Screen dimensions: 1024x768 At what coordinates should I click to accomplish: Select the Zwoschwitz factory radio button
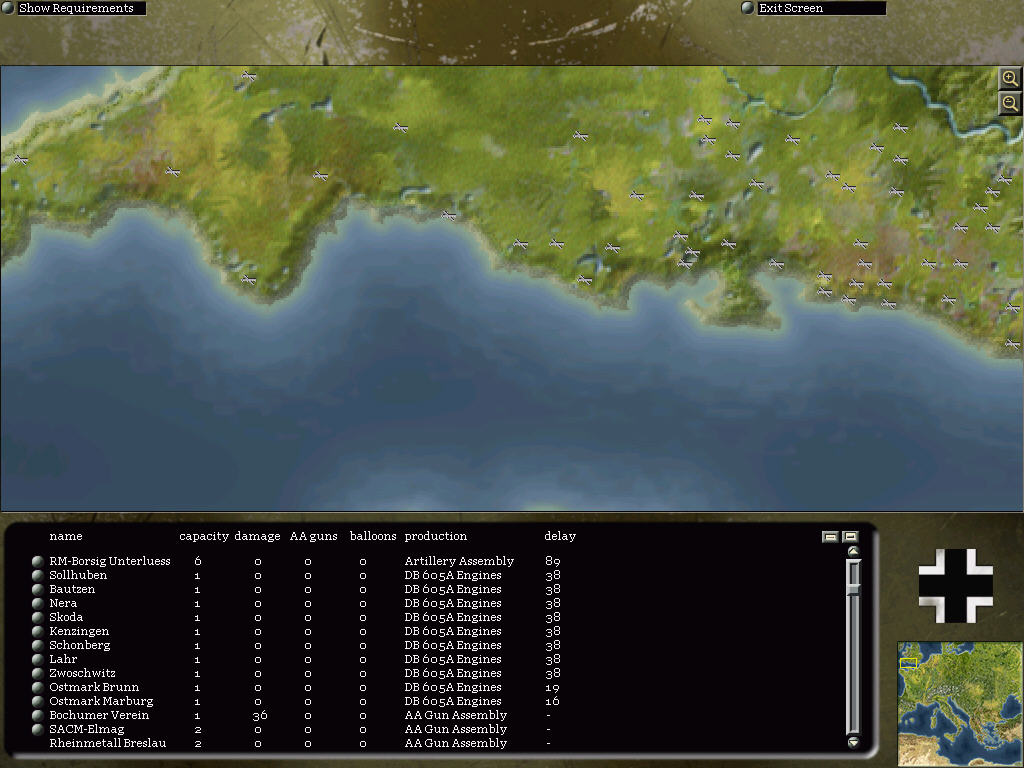[x=37, y=673]
